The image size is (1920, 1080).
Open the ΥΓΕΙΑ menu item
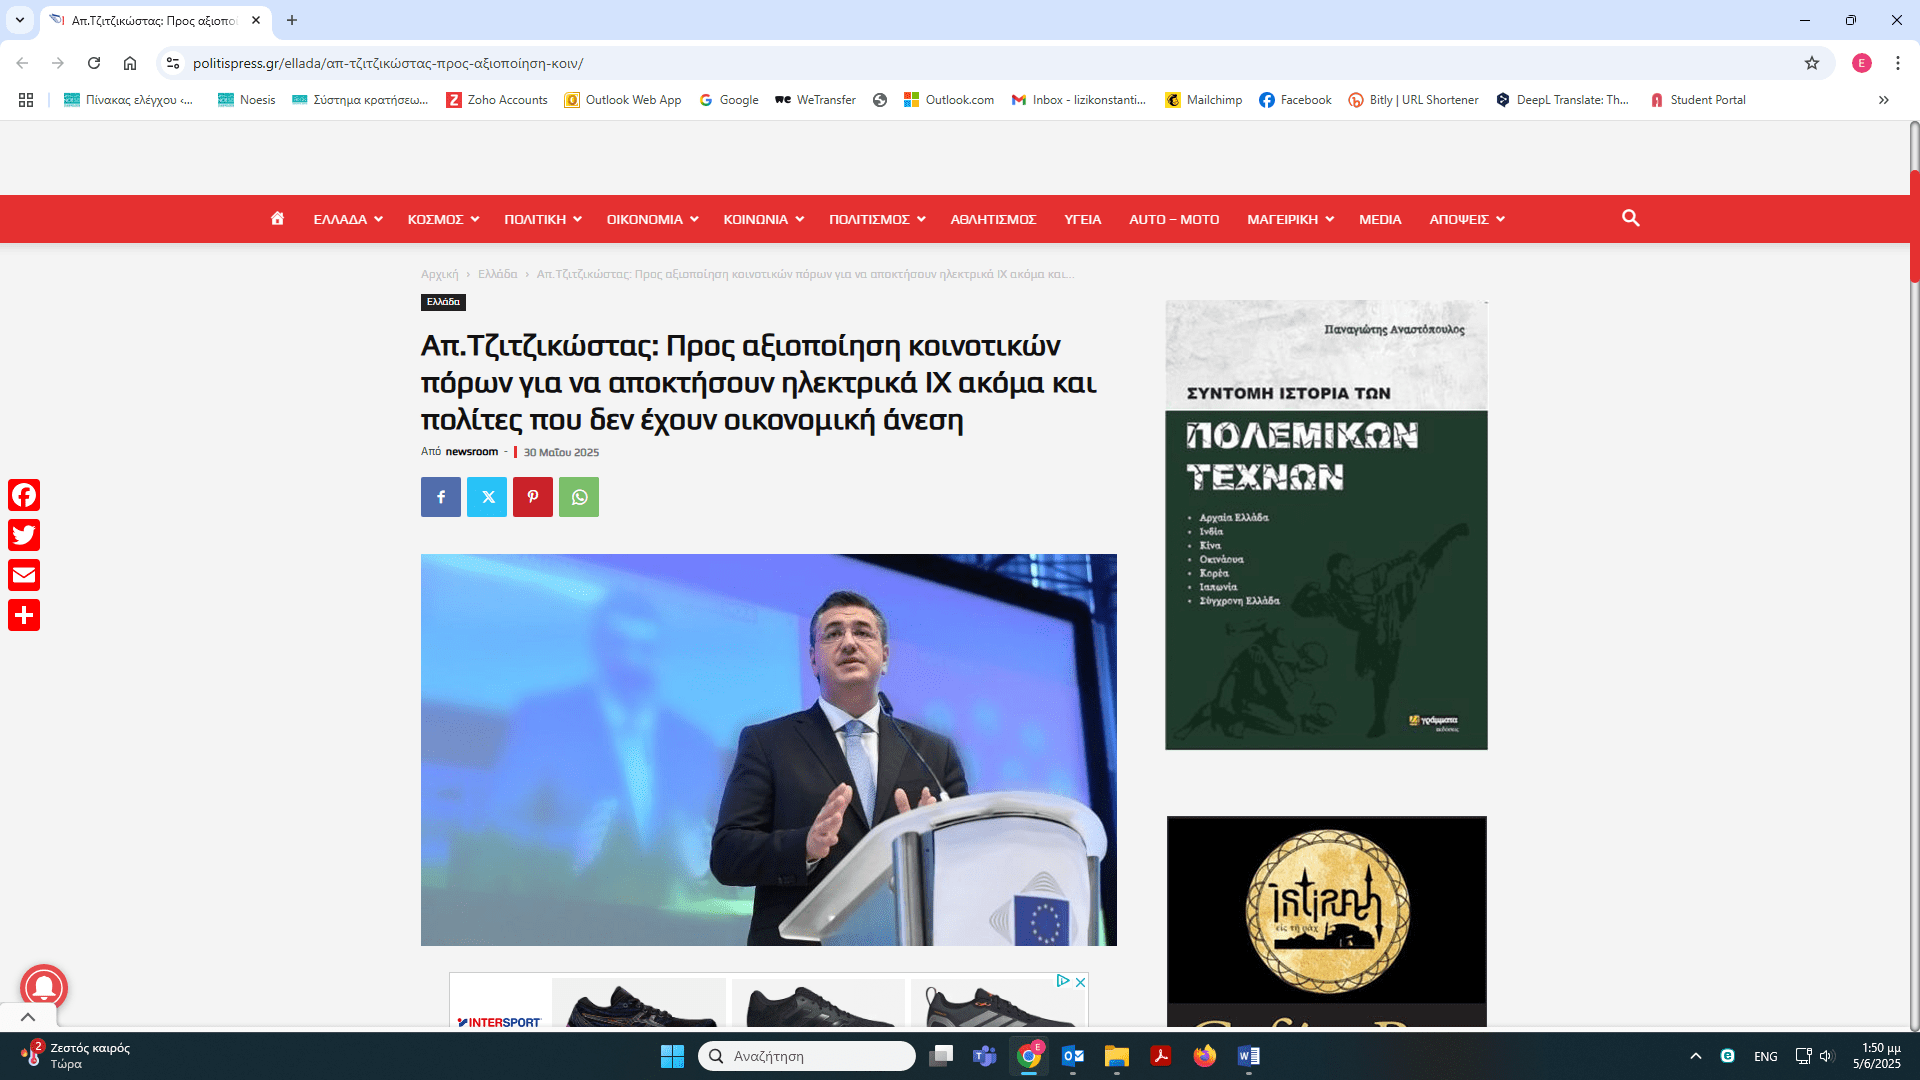pos(1082,219)
